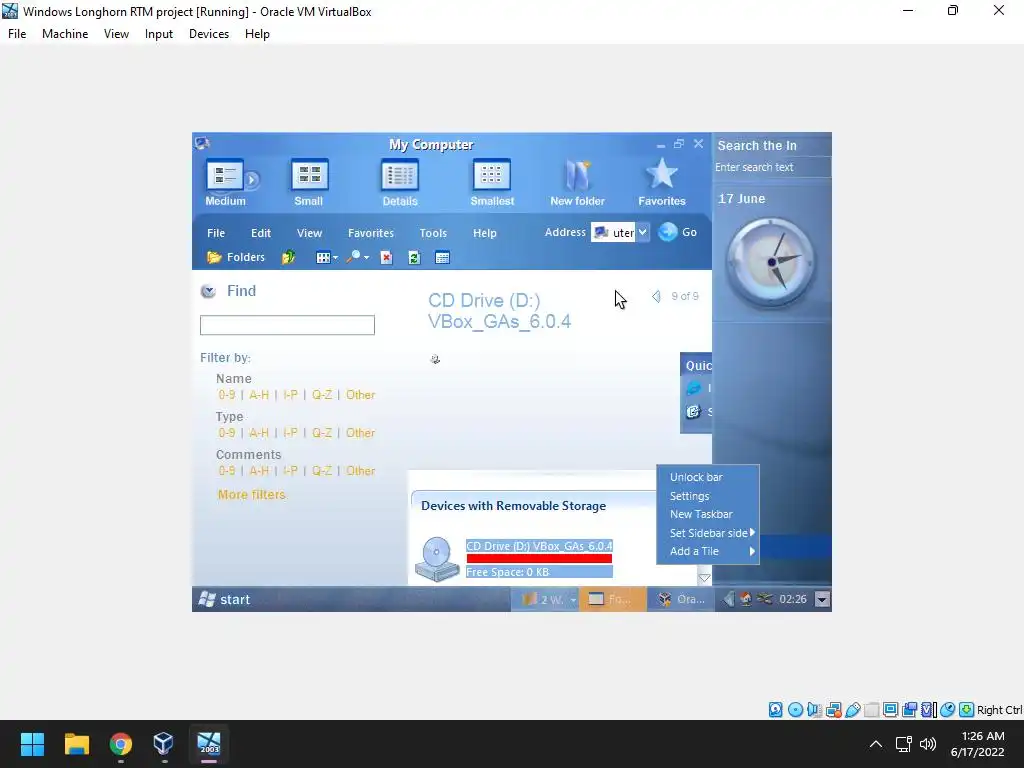This screenshot has width=1024, height=768.
Task: Click the mouse integration status icon
Action: click(x=948, y=710)
